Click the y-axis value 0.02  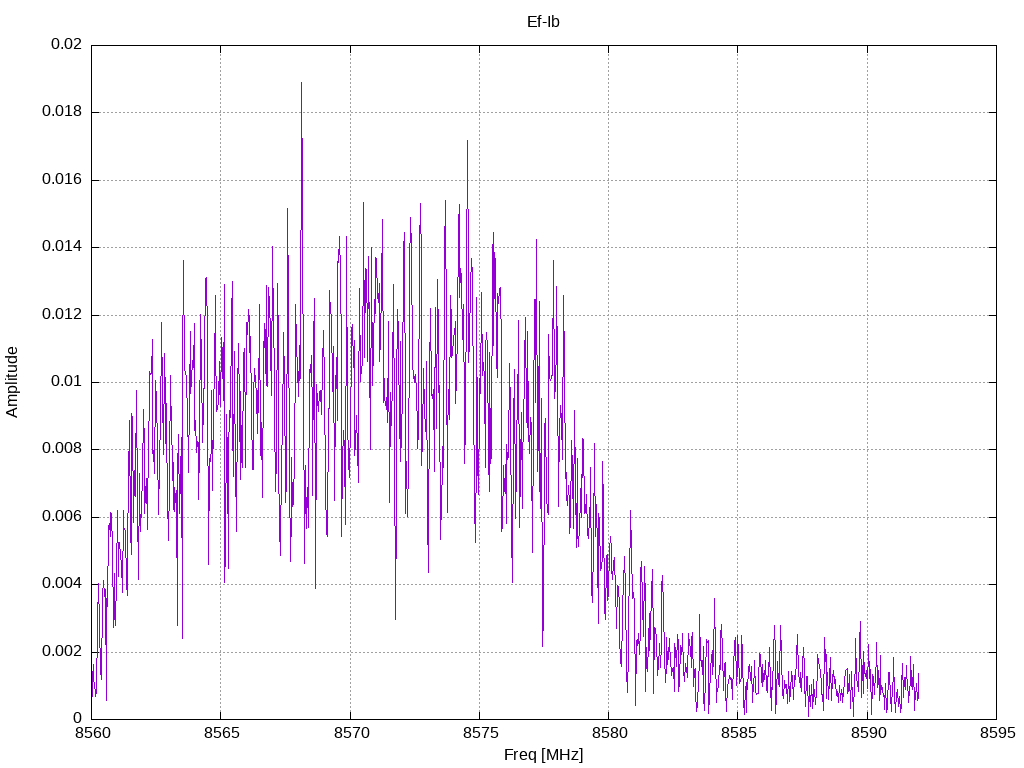click(67, 44)
